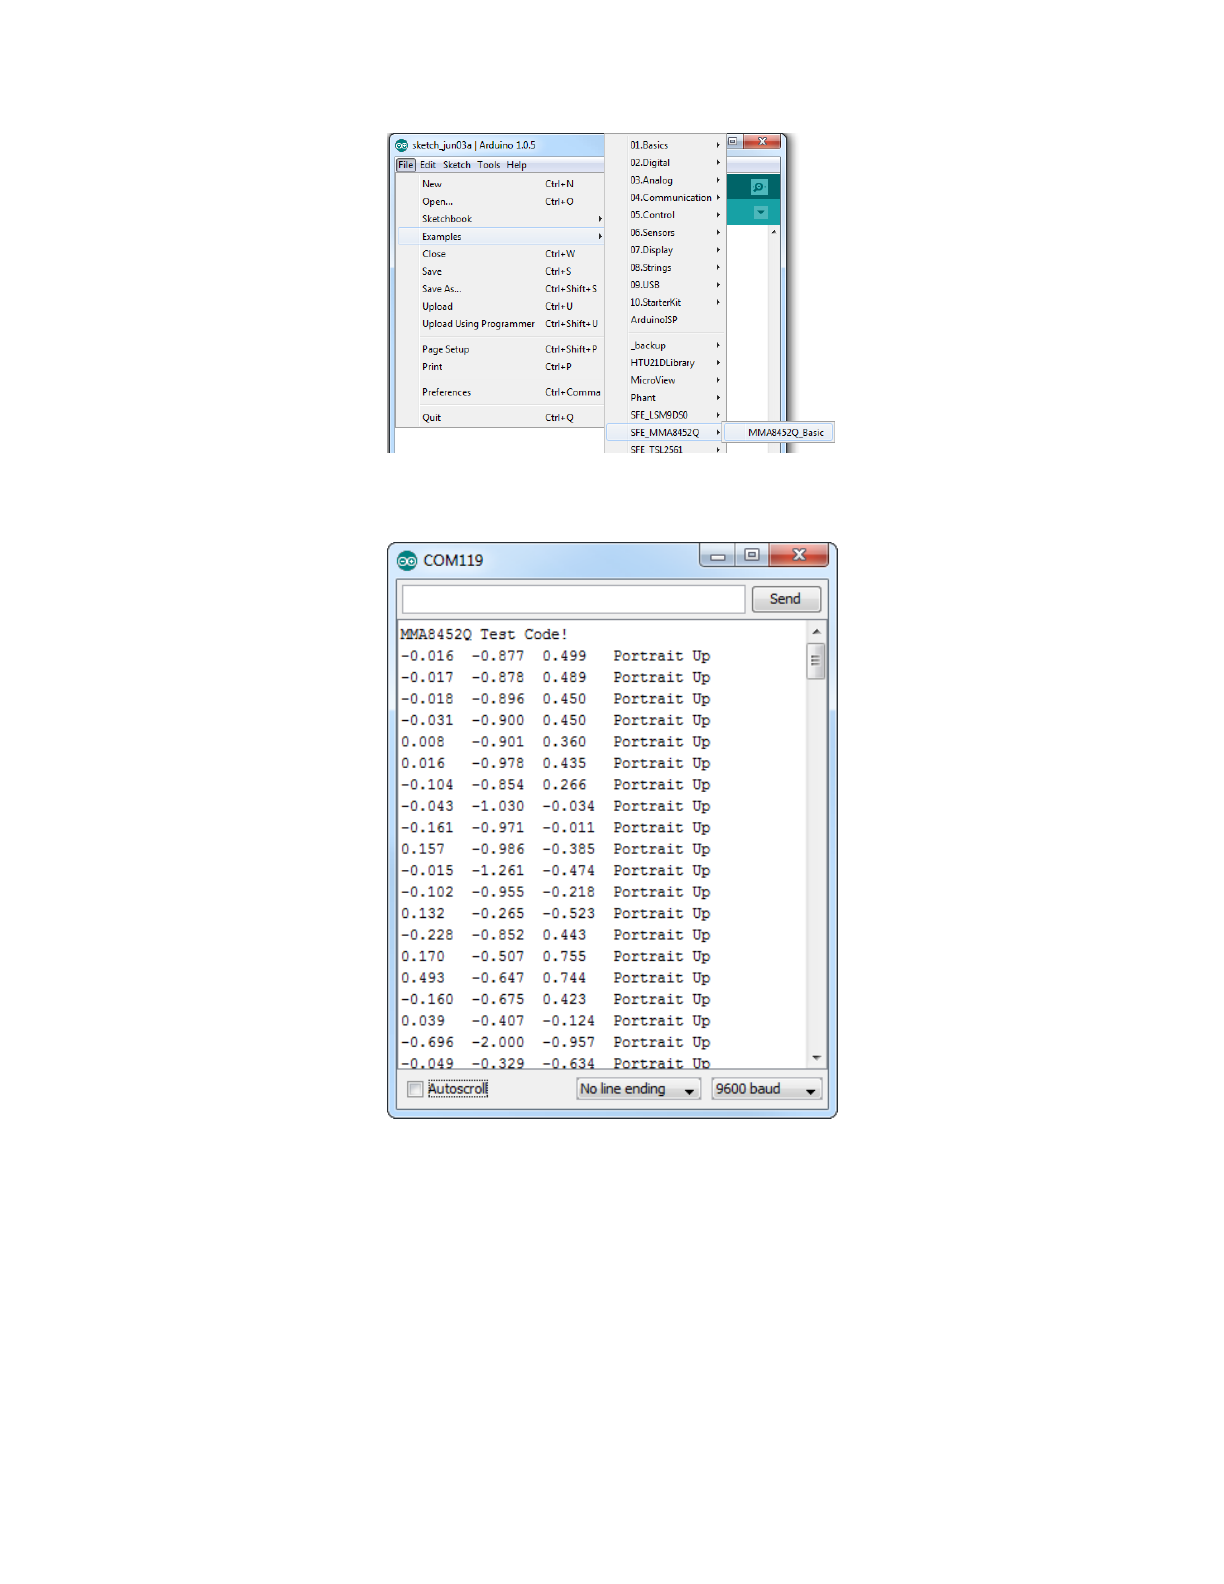Expand the 09.USB examples submenu
Image resolution: width=1224 pixels, height=1584 pixels.
[665, 285]
